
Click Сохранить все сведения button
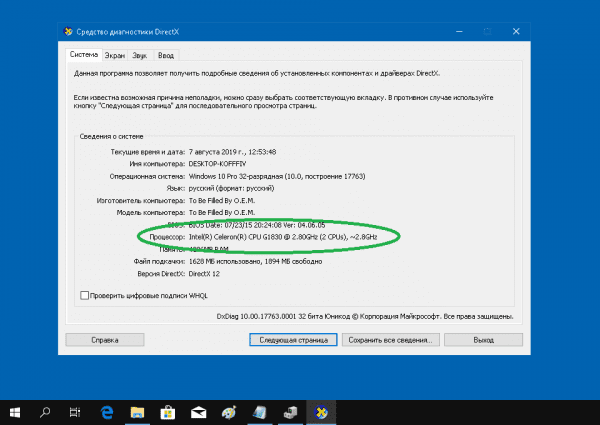pyautogui.click(x=391, y=340)
